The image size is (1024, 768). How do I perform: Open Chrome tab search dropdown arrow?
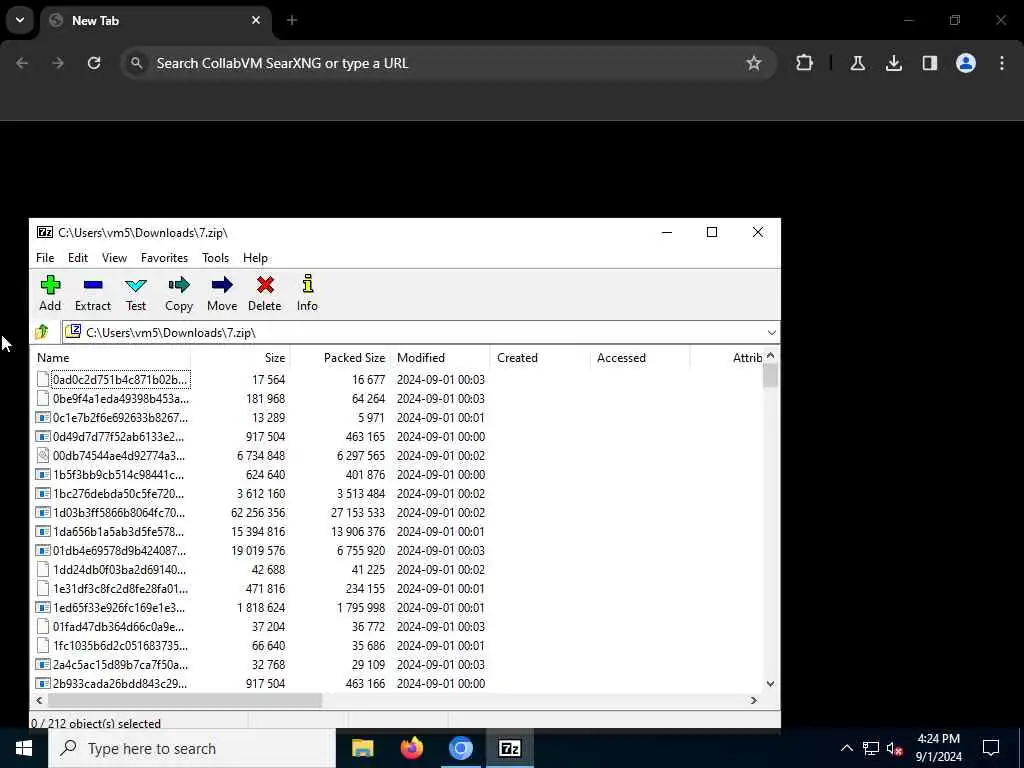[20, 20]
